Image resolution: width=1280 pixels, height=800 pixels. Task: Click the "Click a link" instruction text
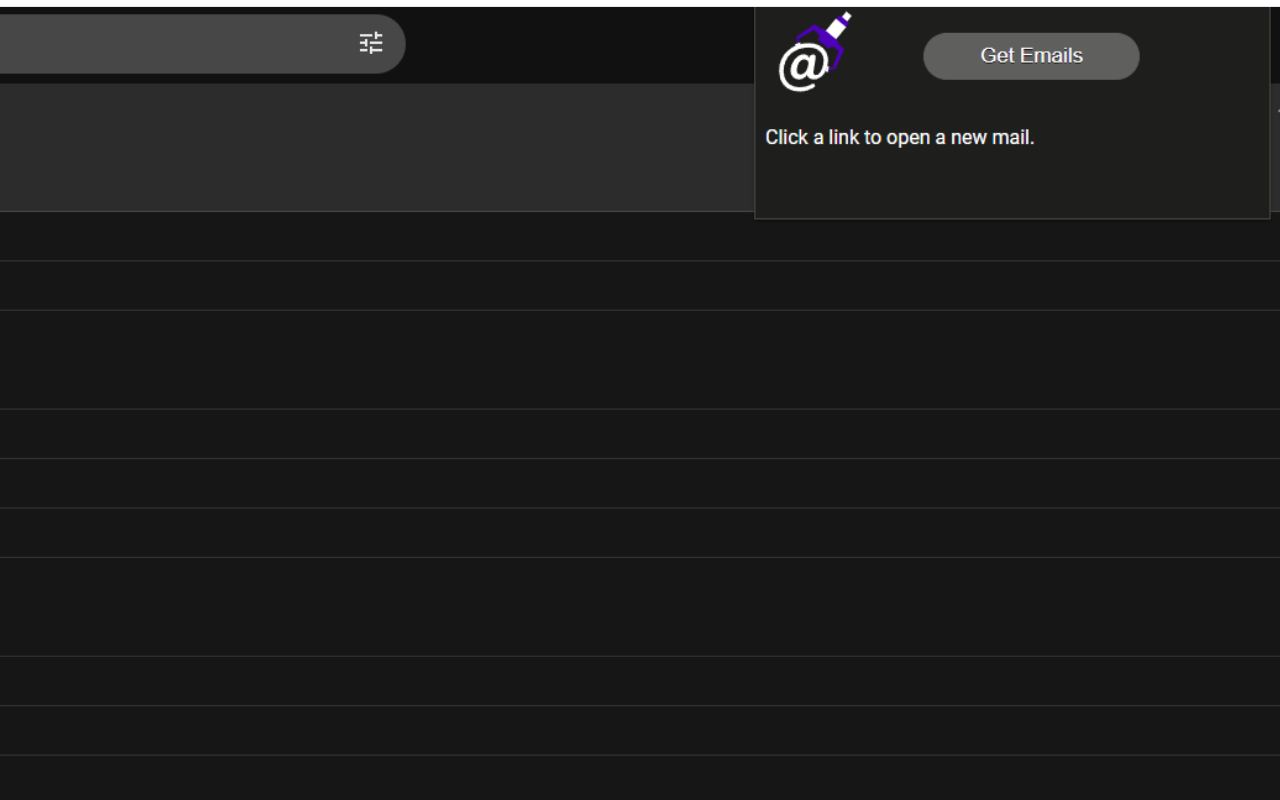click(899, 138)
